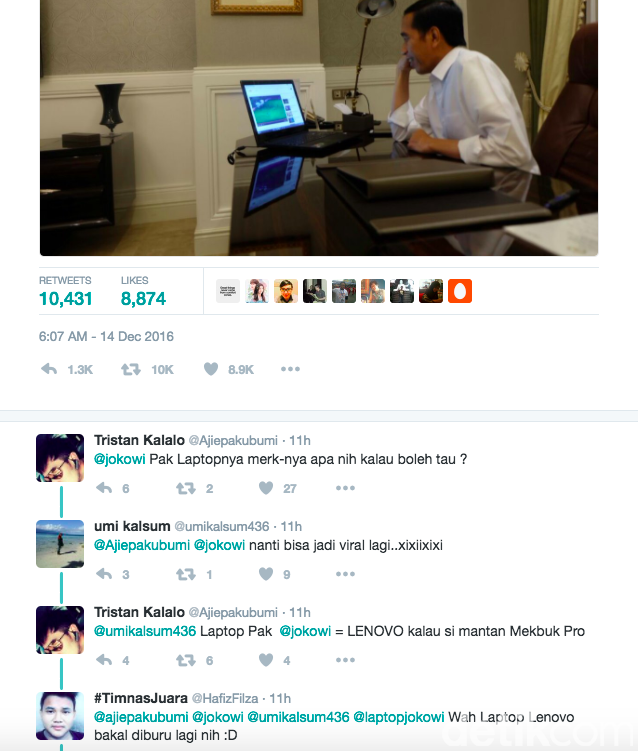The image size is (638, 751).
Task: Reply to Tristan Kalalo's laptop brand question
Action: pos(104,488)
